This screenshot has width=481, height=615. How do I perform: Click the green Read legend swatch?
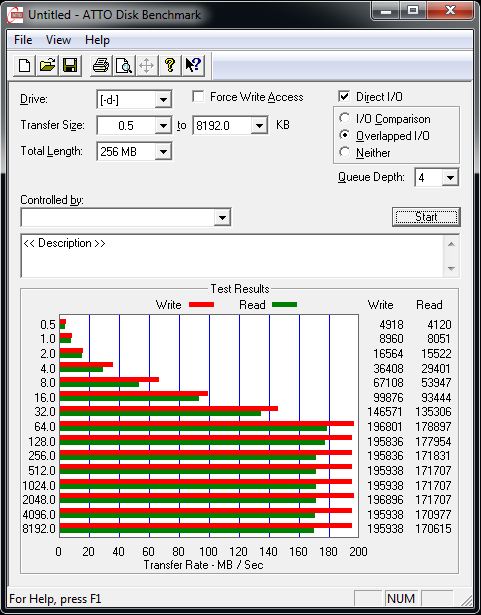(284, 304)
